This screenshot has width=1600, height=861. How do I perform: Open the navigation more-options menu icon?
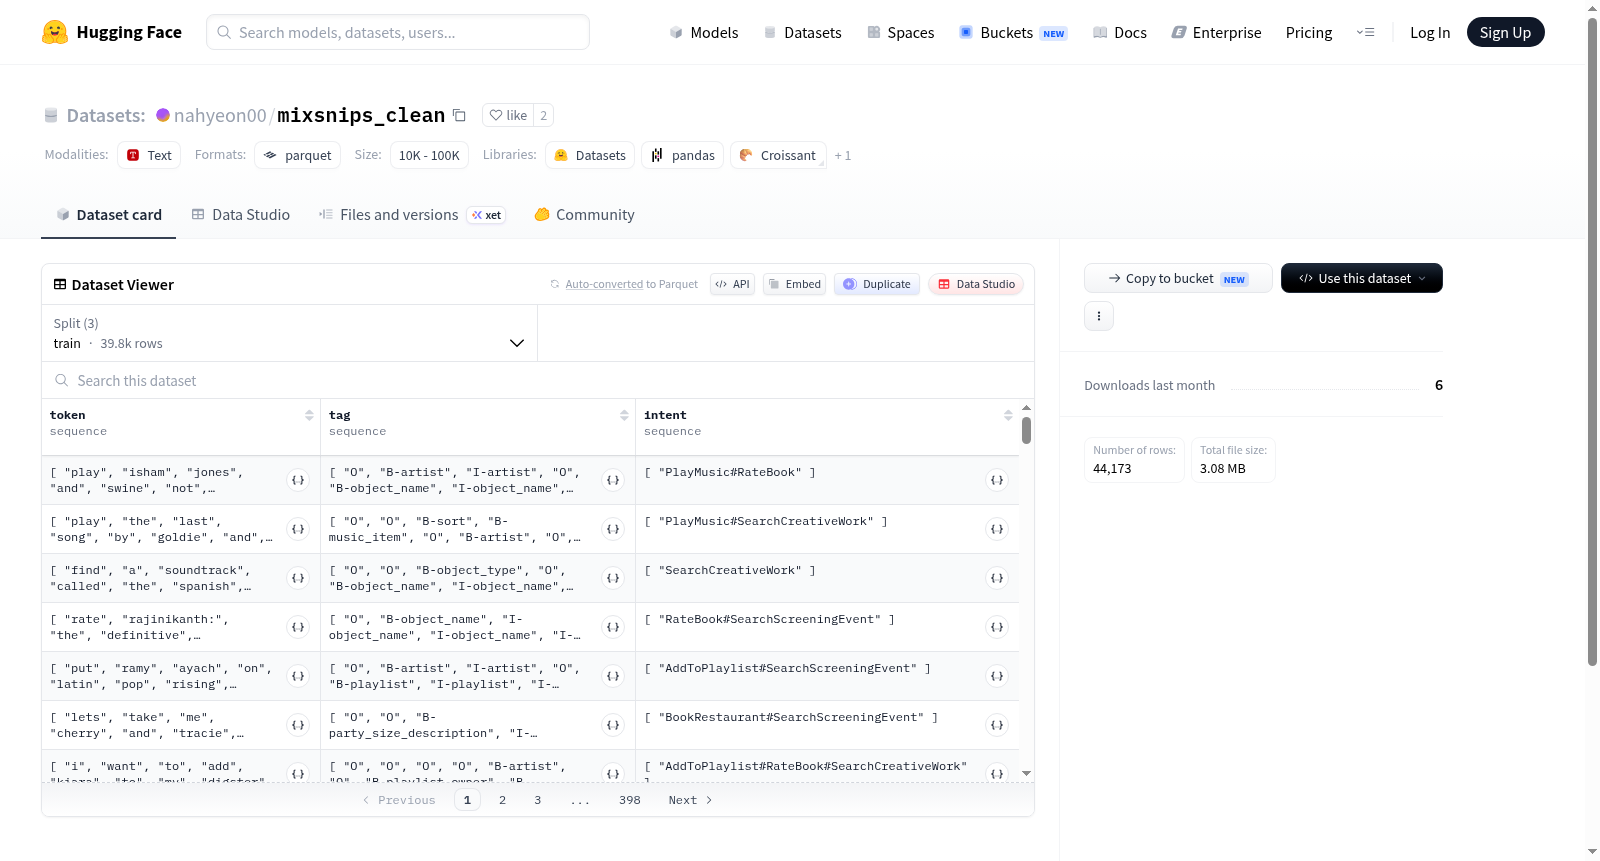[1365, 32]
